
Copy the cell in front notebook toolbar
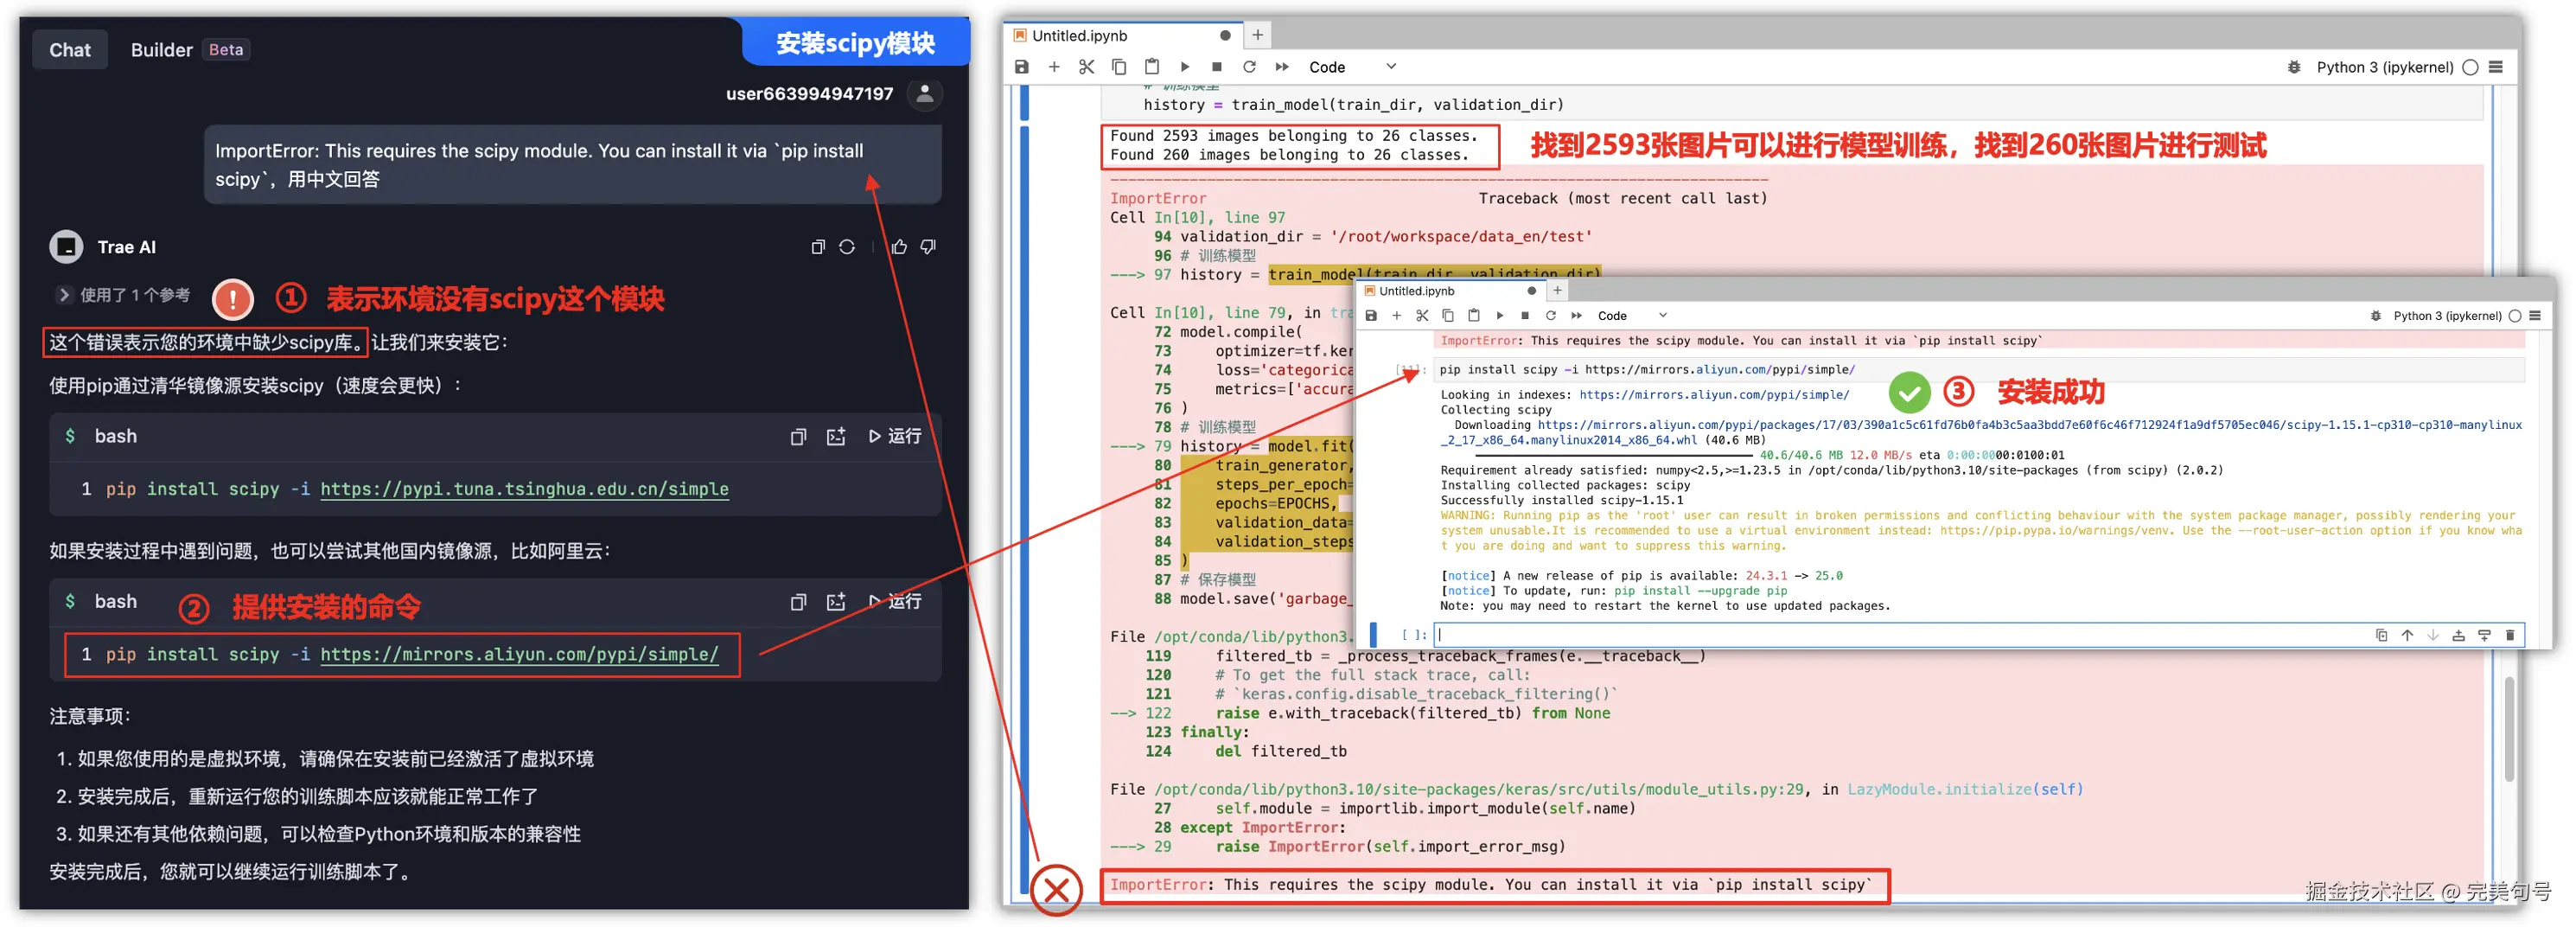click(x=1448, y=316)
